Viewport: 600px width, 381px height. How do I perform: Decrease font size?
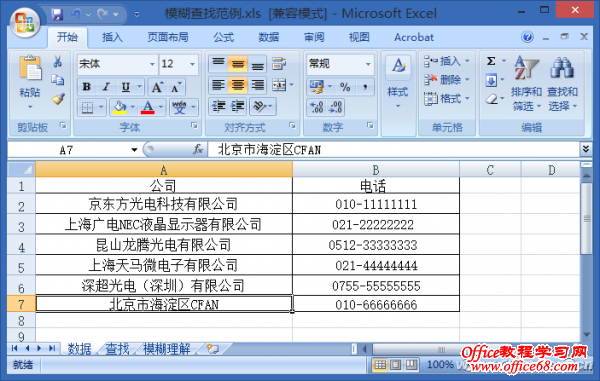coord(176,87)
